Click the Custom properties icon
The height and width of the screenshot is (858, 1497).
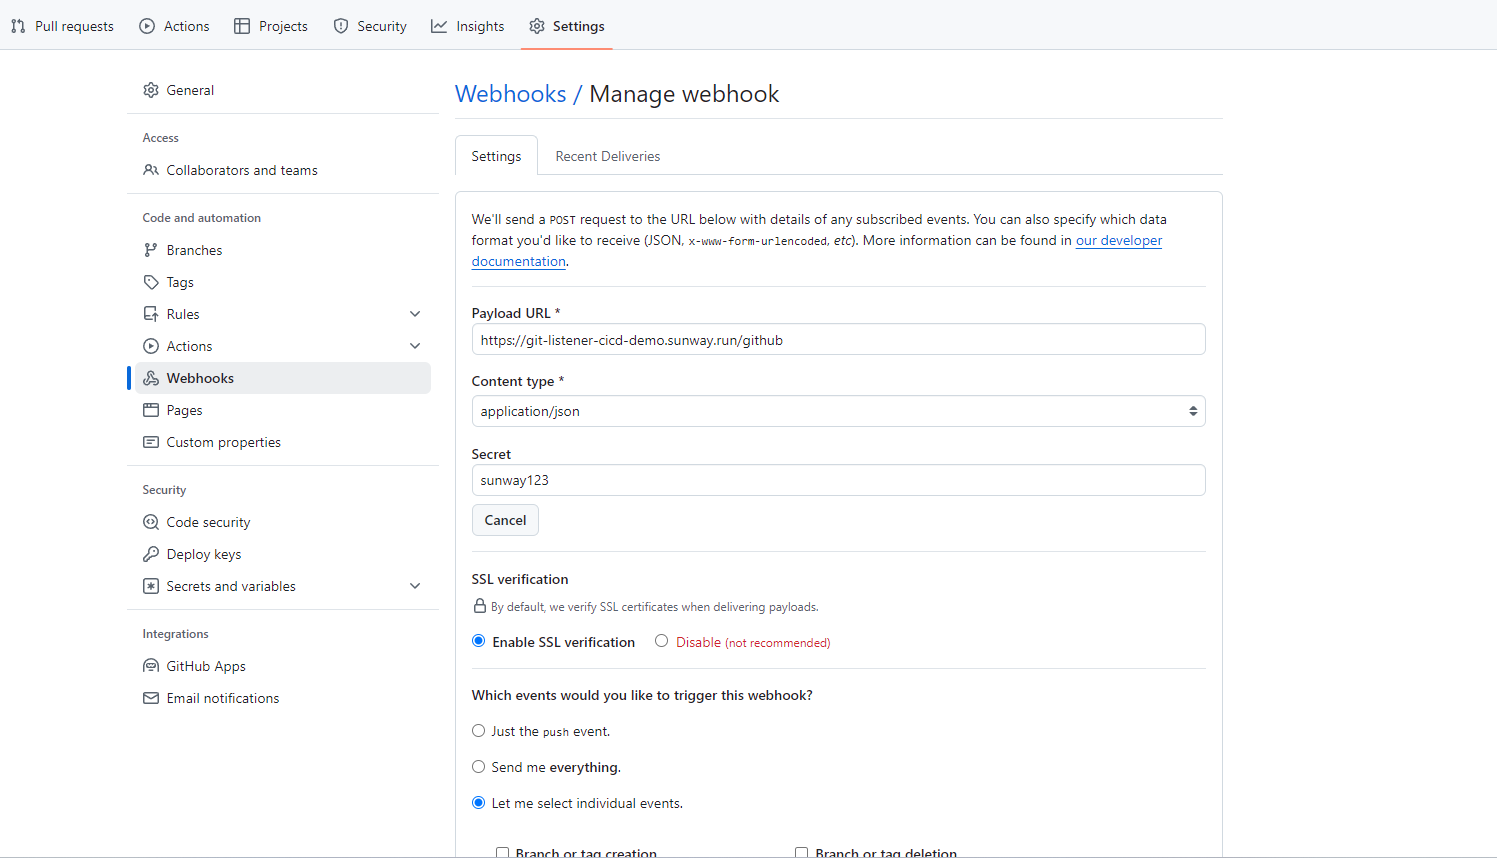(x=151, y=442)
